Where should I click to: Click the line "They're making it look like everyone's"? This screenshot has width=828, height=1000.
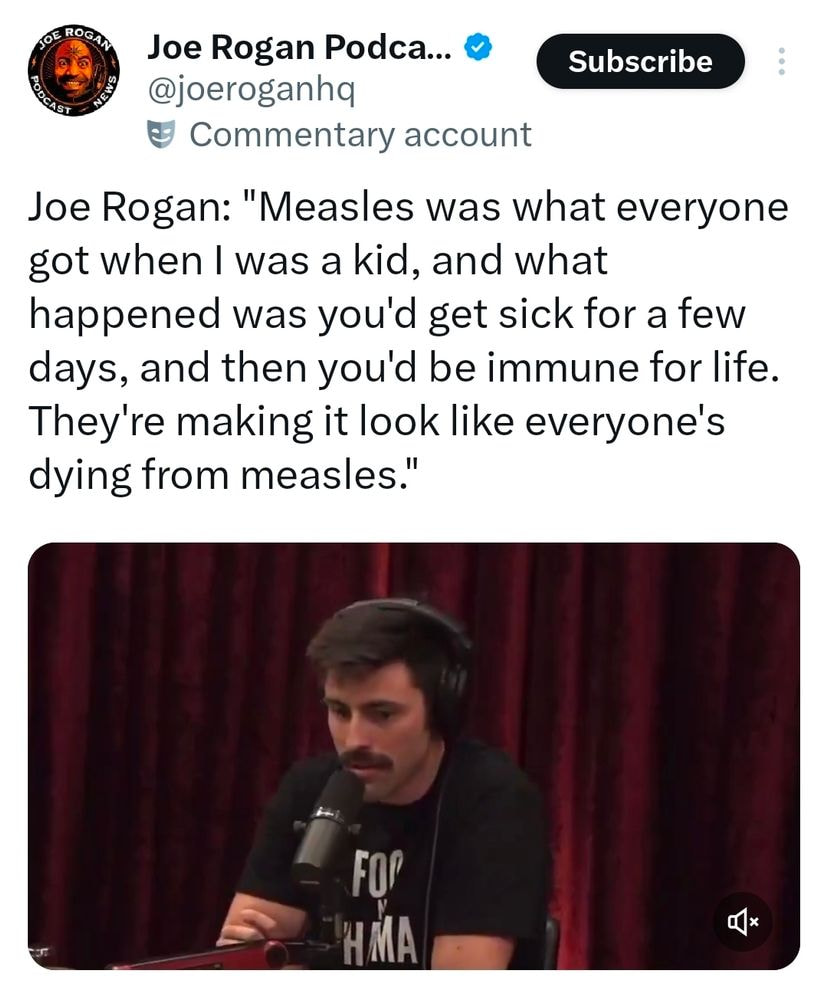coord(376,419)
